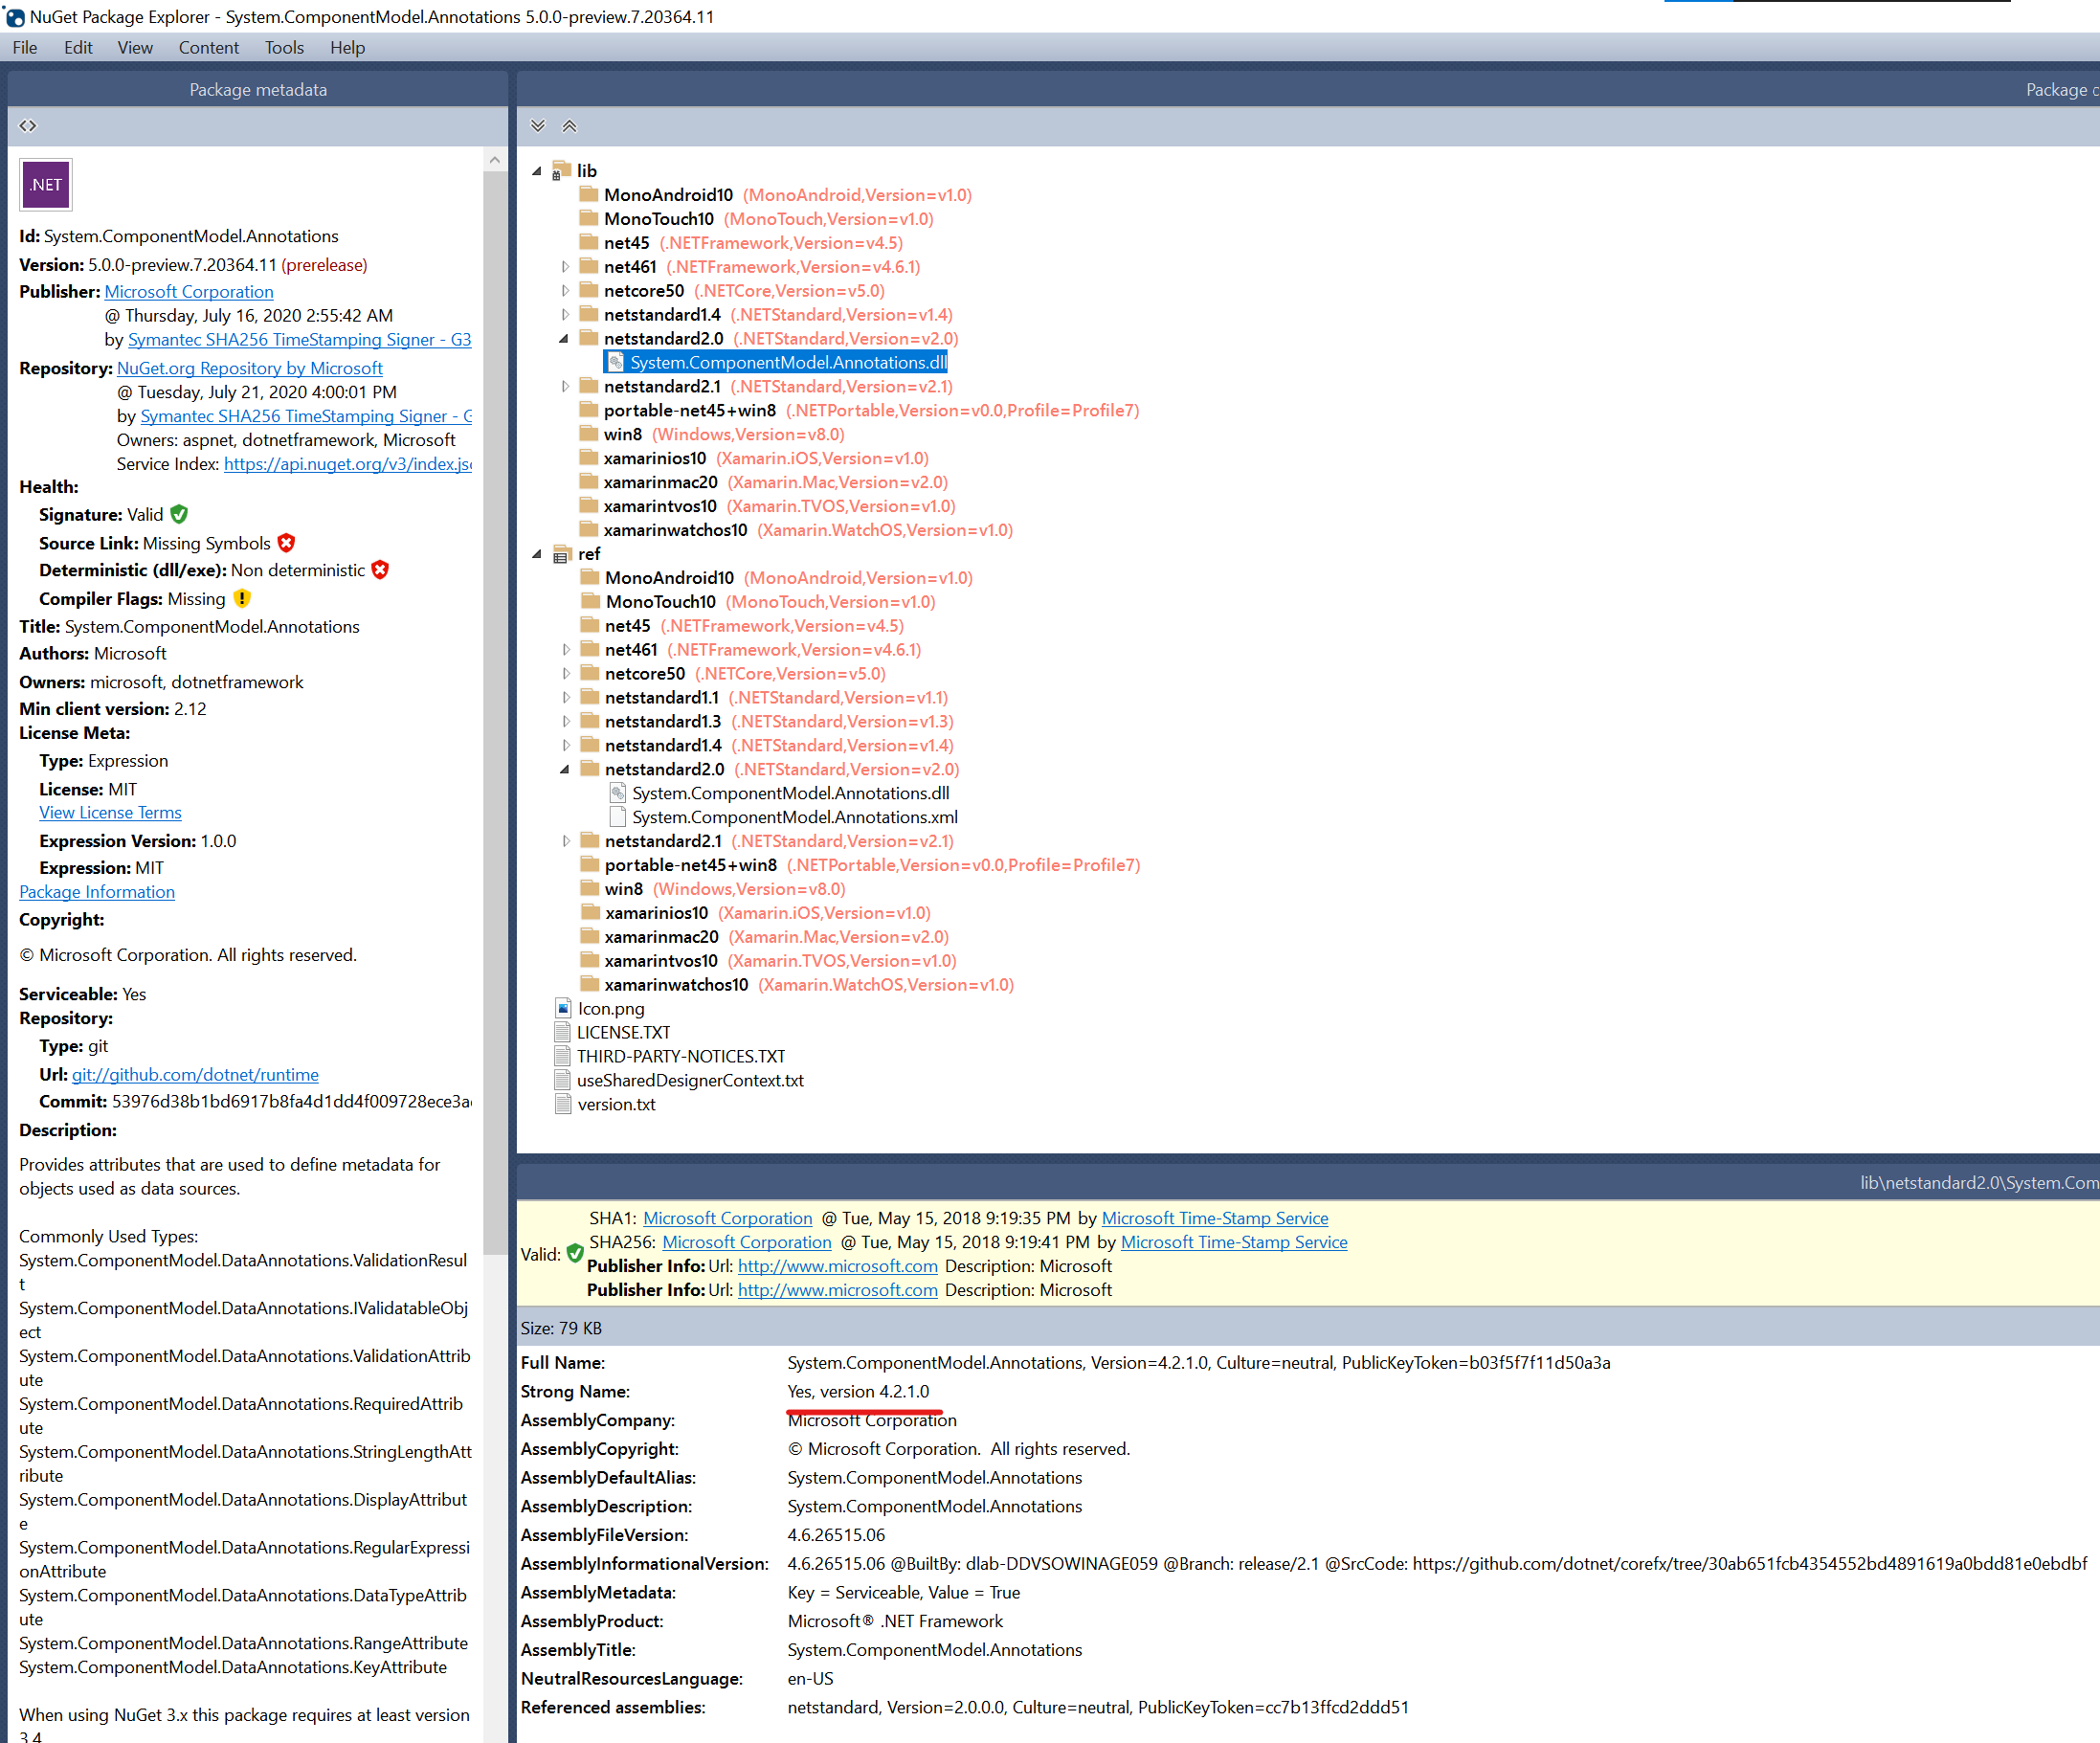Expand the netstandard2.1 folder under ref
This screenshot has height=1743, width=2100.
(x=566, y=840)
